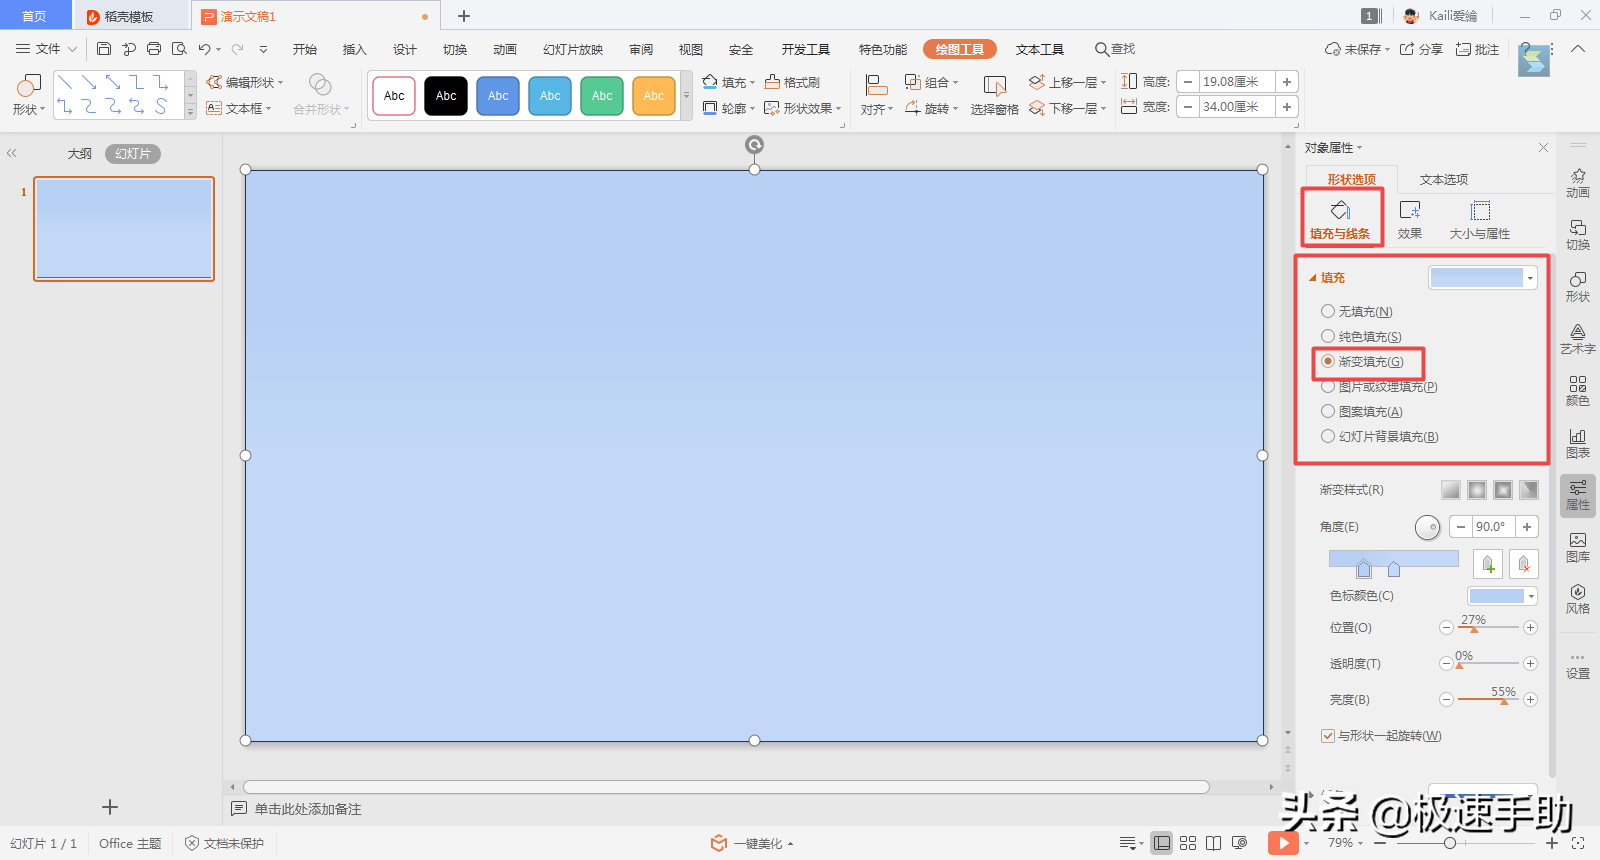Screen dimensions: 1600x860
Task: Open the Effects (效果) icon in properties
Action: pyautogui.click(x=1410, y=219)
